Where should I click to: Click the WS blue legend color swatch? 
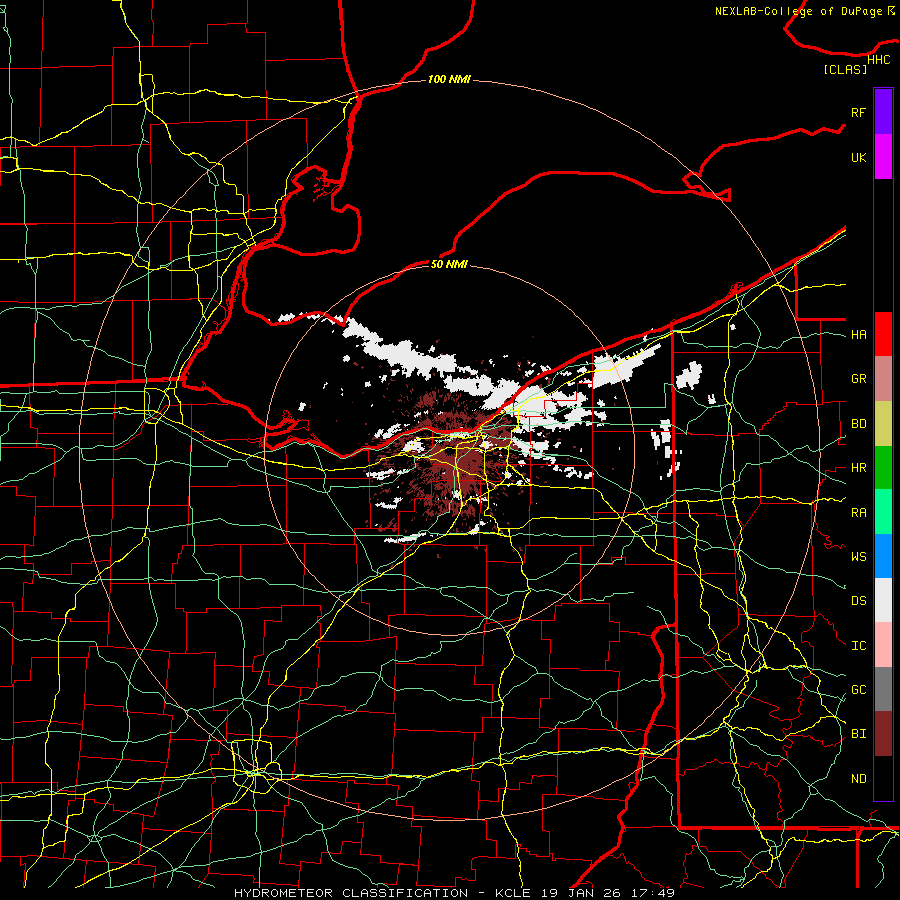883,556
